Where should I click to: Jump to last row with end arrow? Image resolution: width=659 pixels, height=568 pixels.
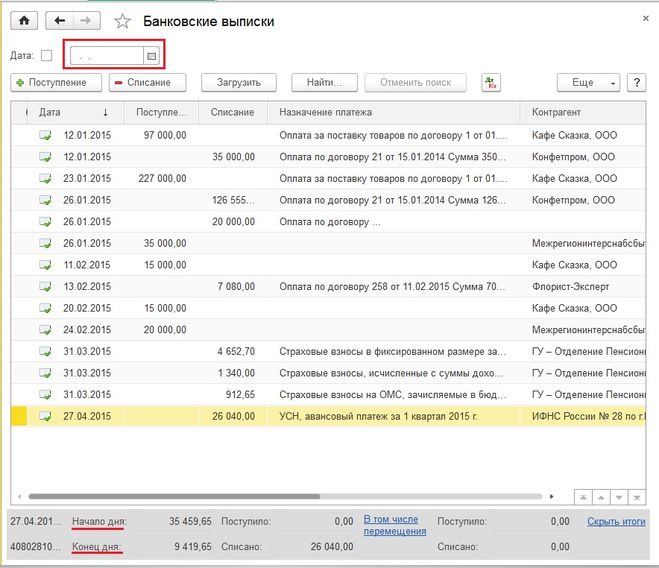coord(637,496)
